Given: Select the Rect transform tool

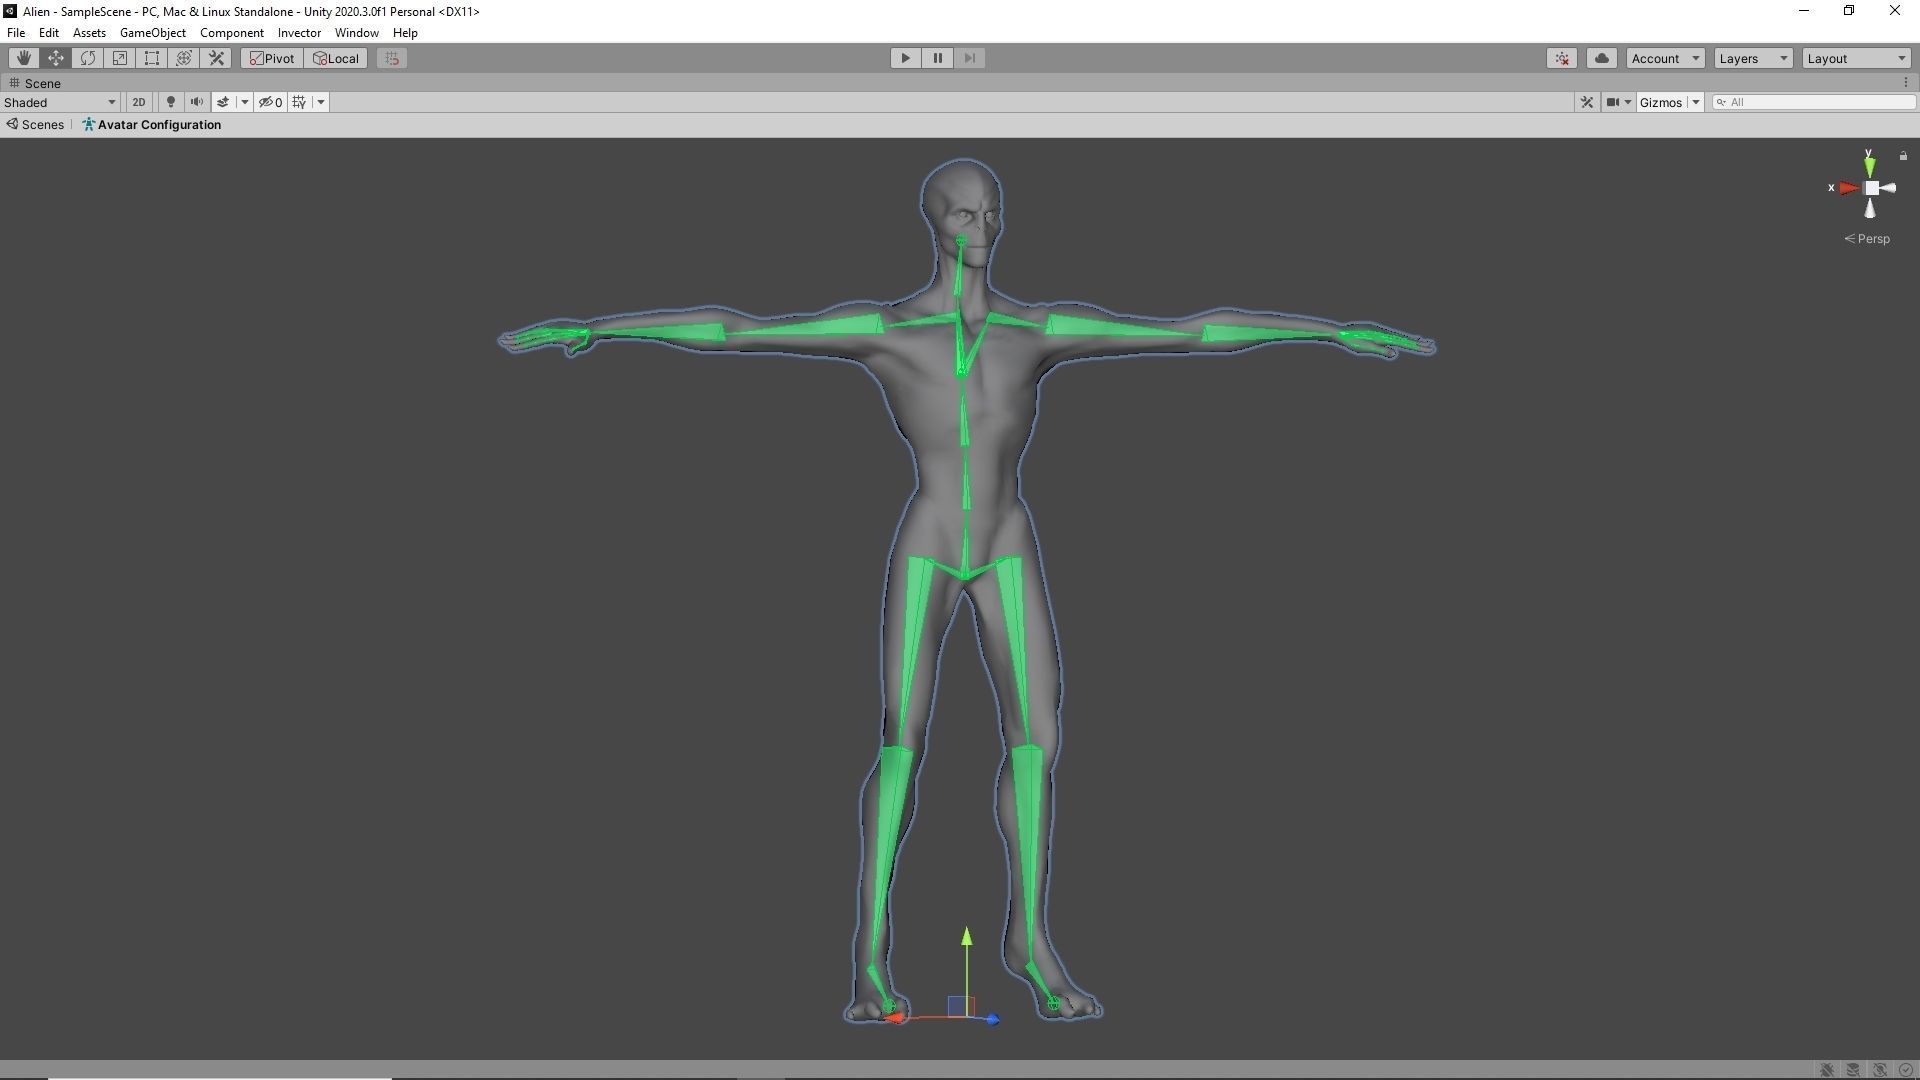Looking at the screenshot, I should 152,58.
